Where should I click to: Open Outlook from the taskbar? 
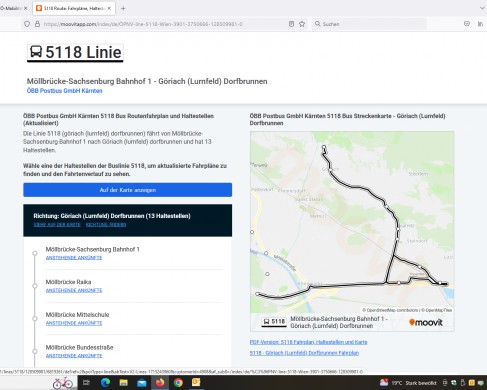tap(196, 383)
